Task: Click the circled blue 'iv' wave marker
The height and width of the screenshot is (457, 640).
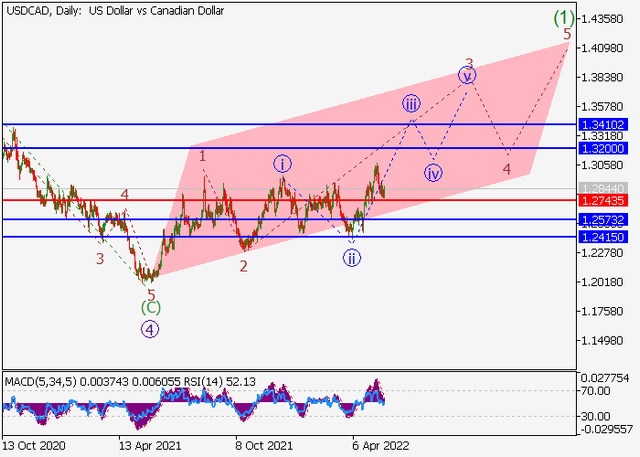Action: (x=433, y=173)
